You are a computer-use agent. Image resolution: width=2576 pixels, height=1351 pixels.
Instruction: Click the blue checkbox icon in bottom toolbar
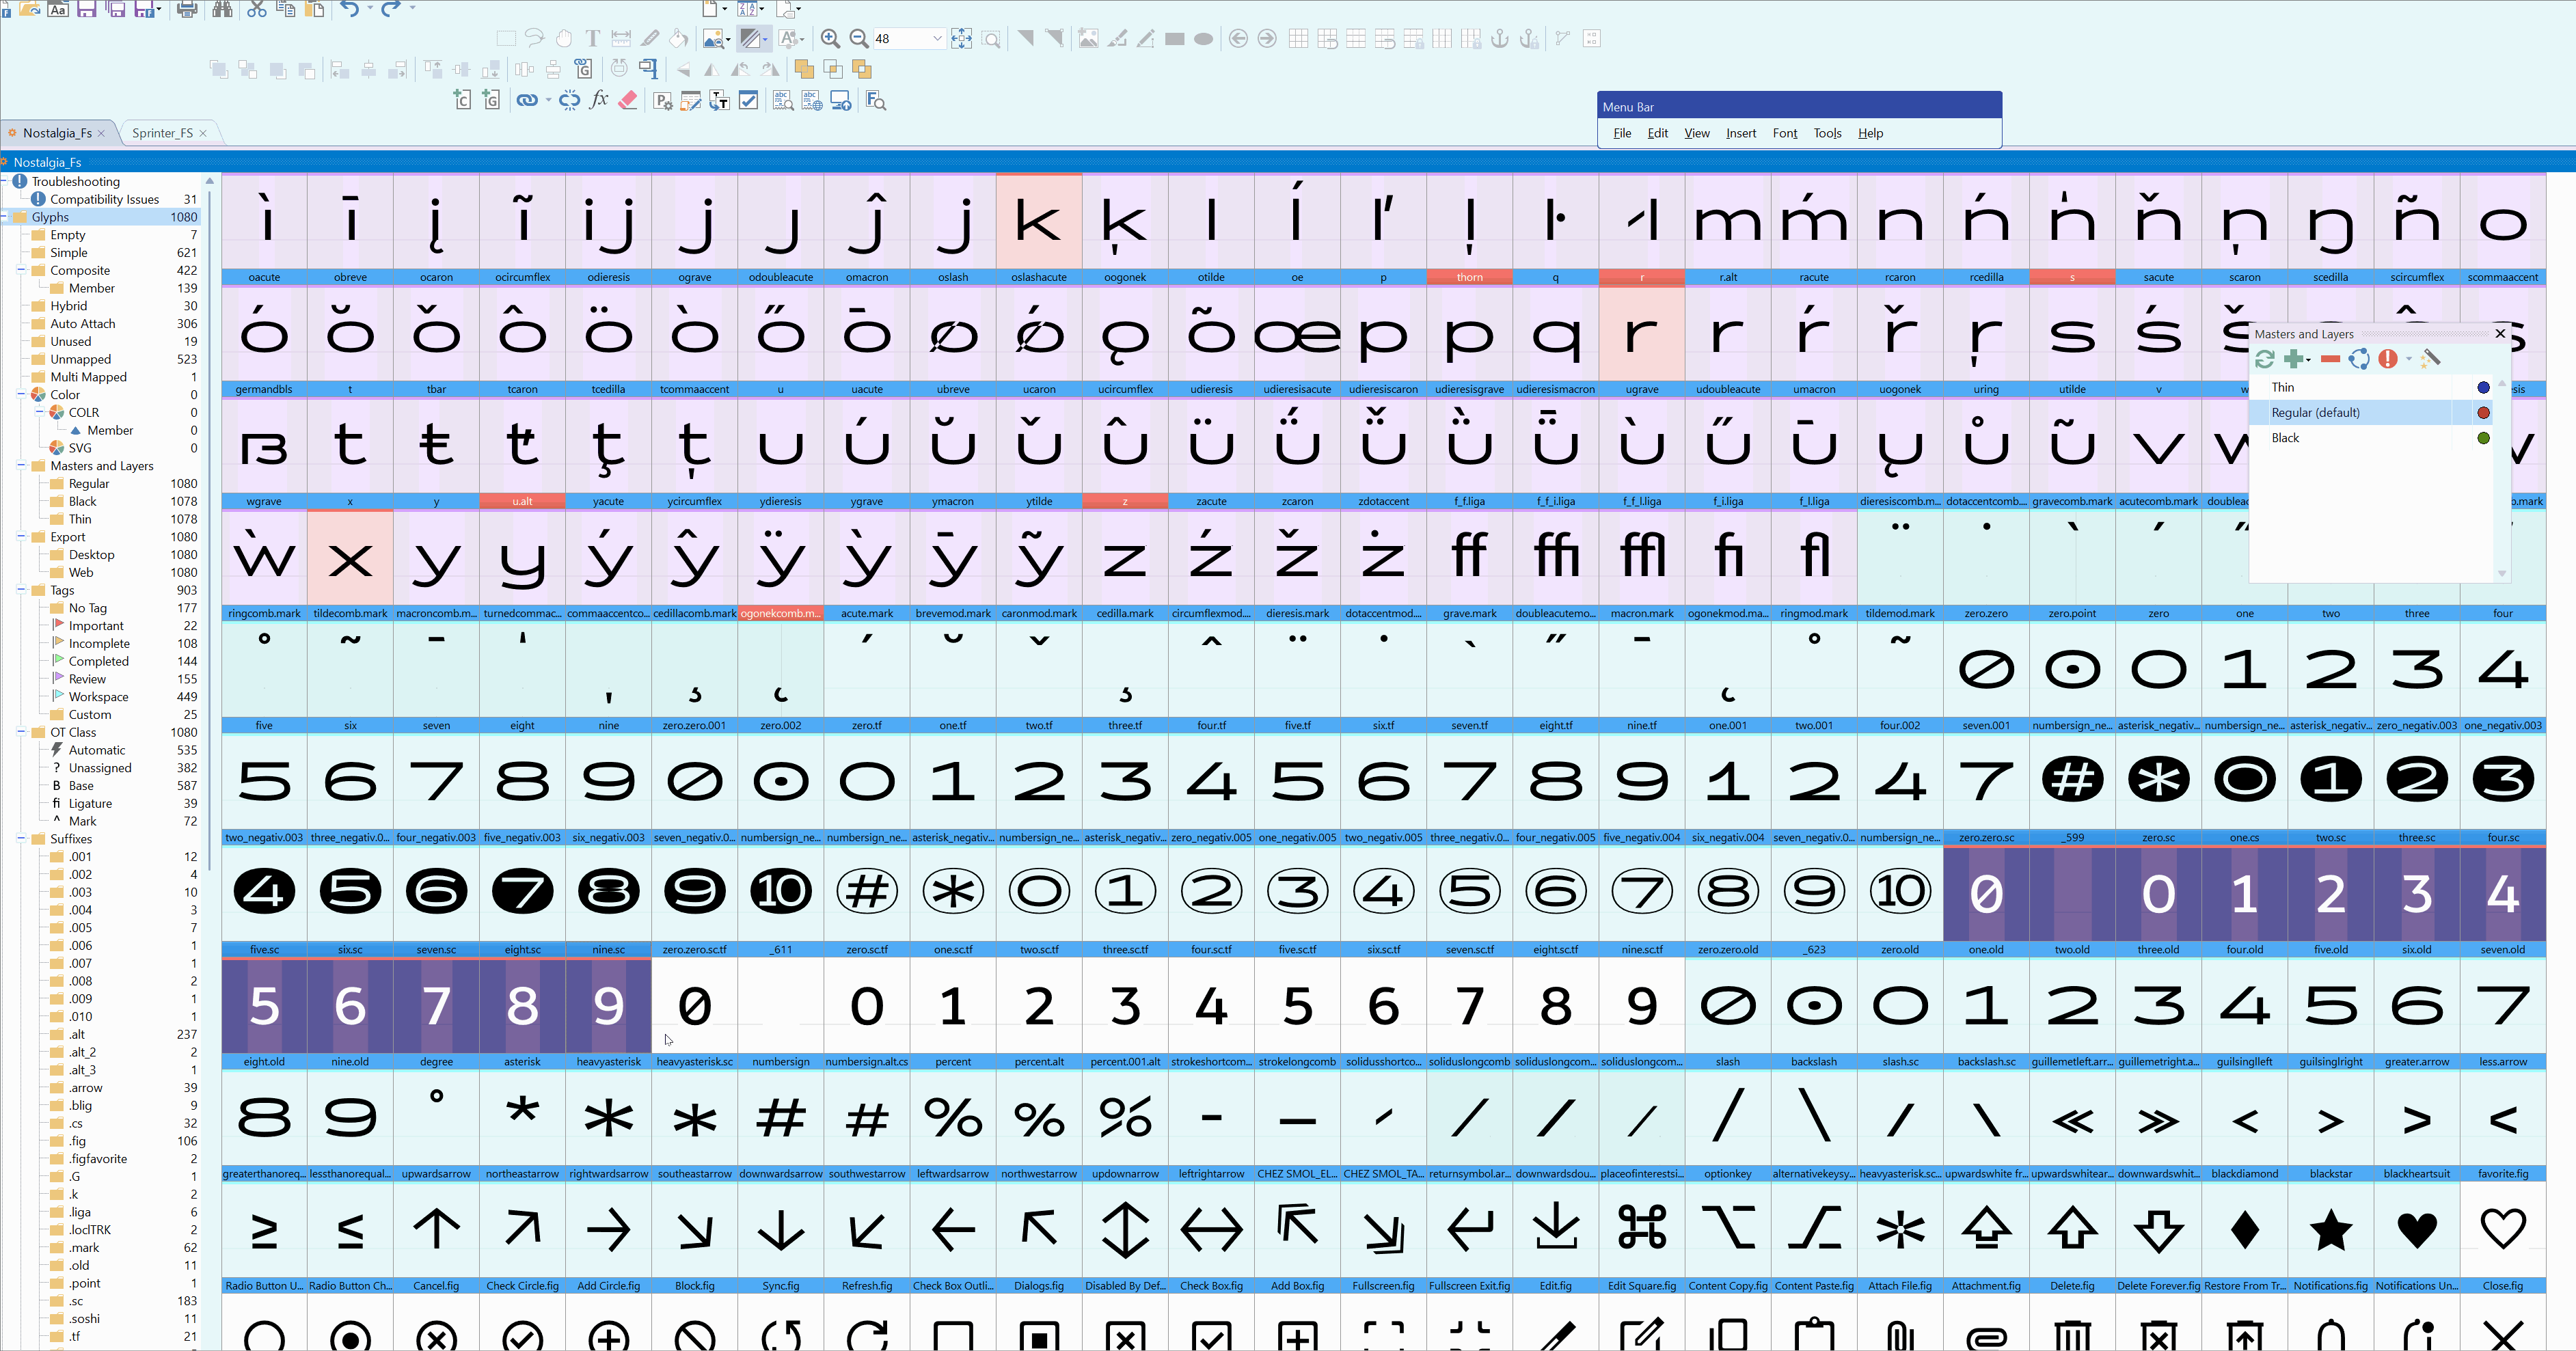pyautogui.click(x=748, y=100)
